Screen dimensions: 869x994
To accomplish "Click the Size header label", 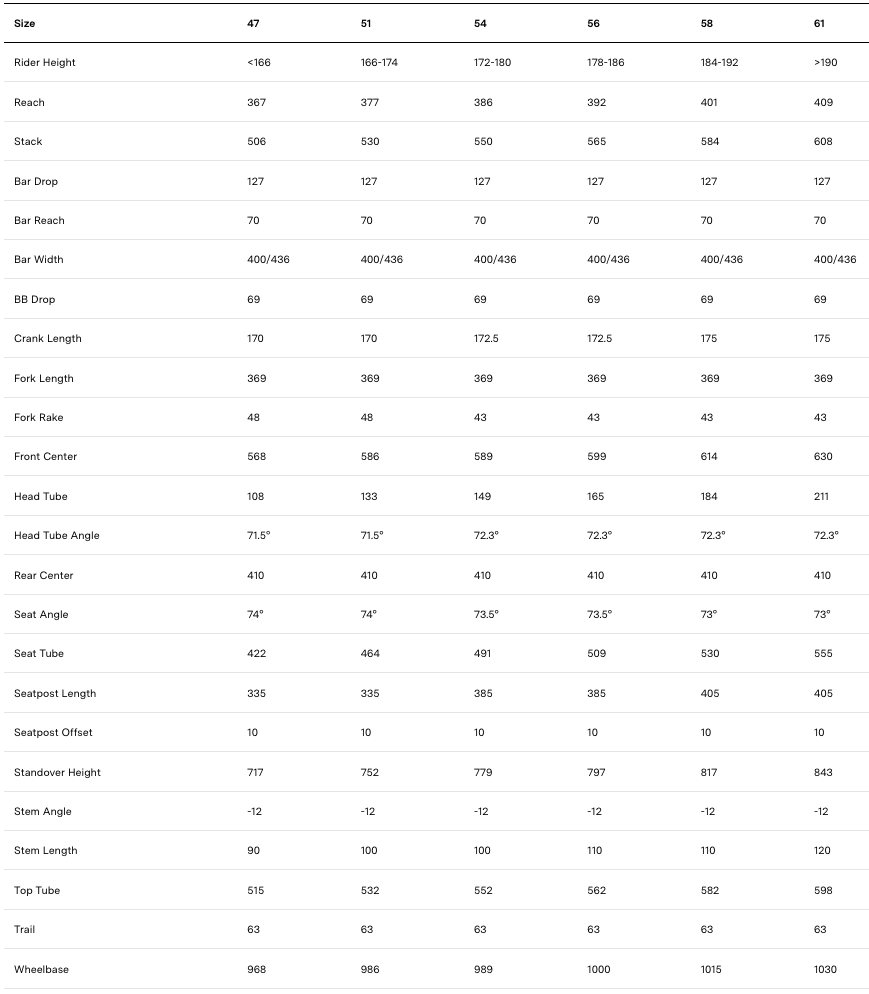I will click(25, 23).
